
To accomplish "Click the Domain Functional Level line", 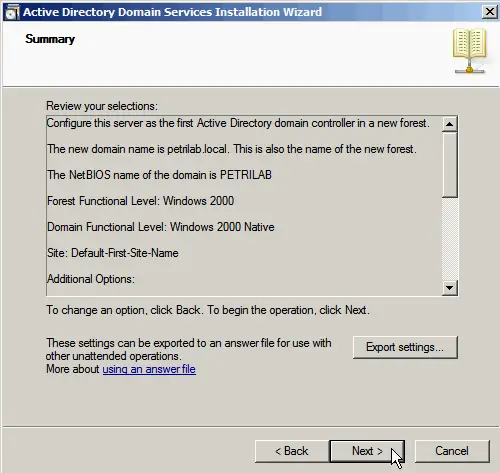I will tap(161, 227).
